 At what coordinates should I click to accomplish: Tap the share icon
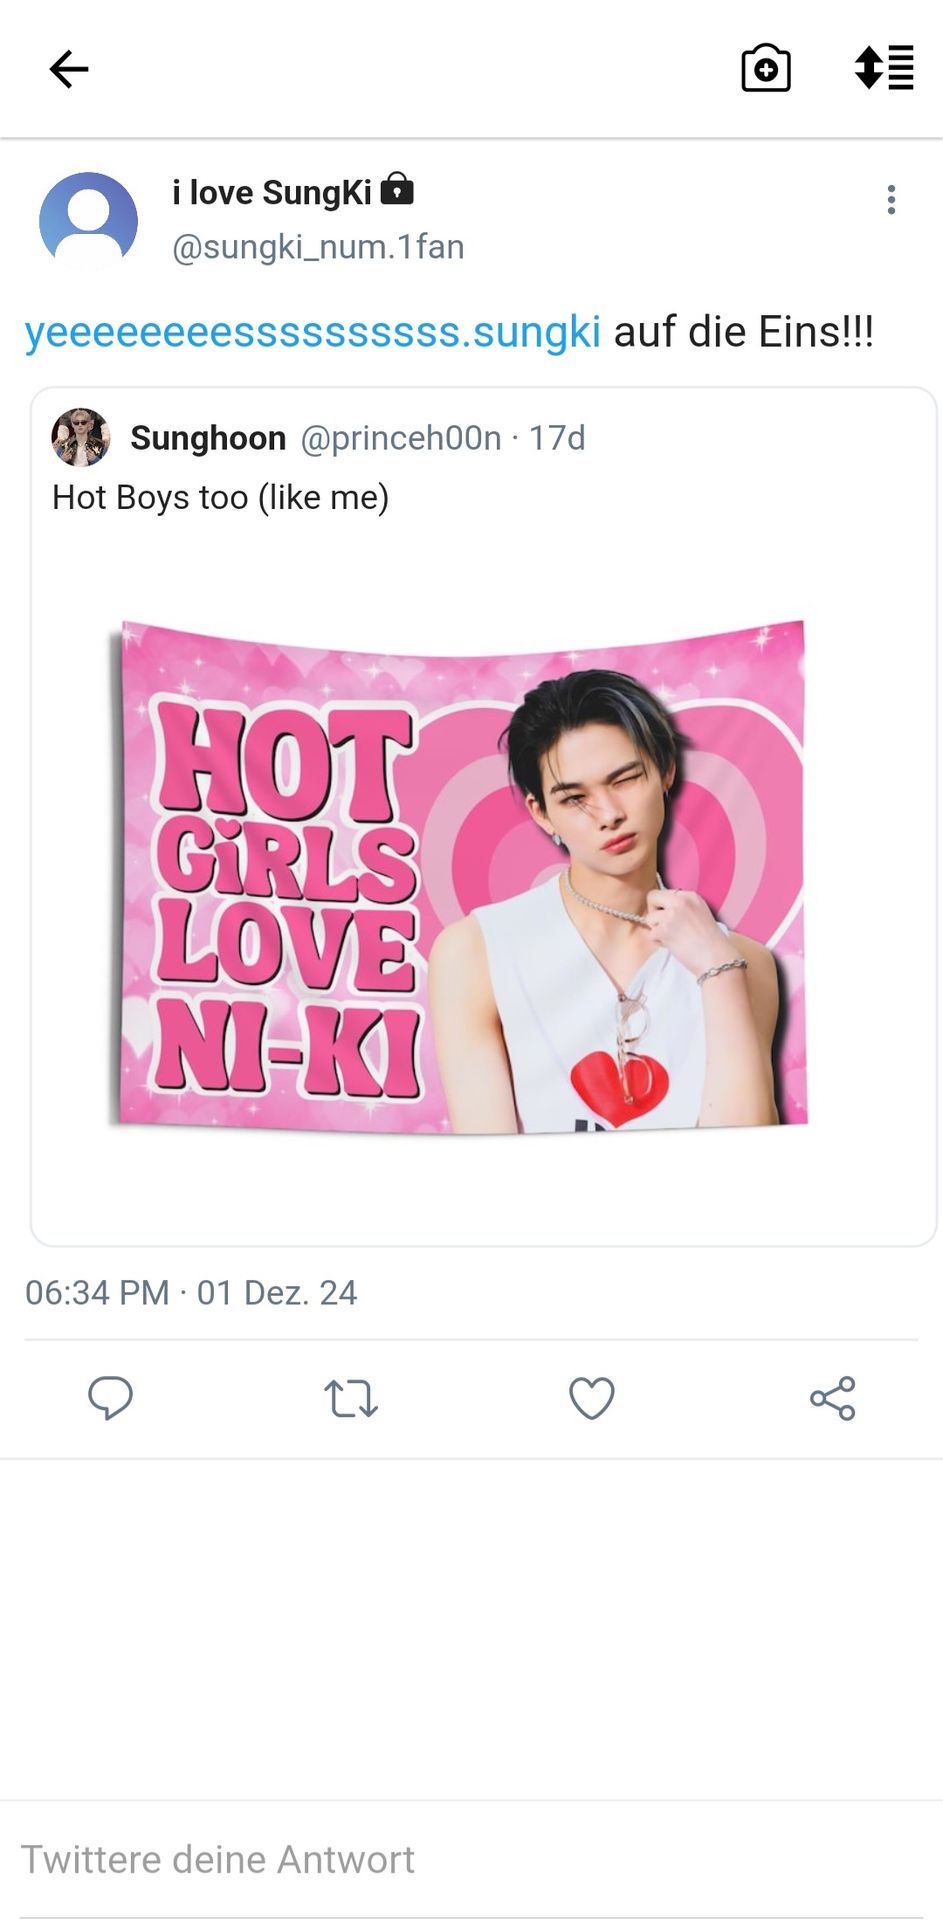click(x=832, y=1398)
